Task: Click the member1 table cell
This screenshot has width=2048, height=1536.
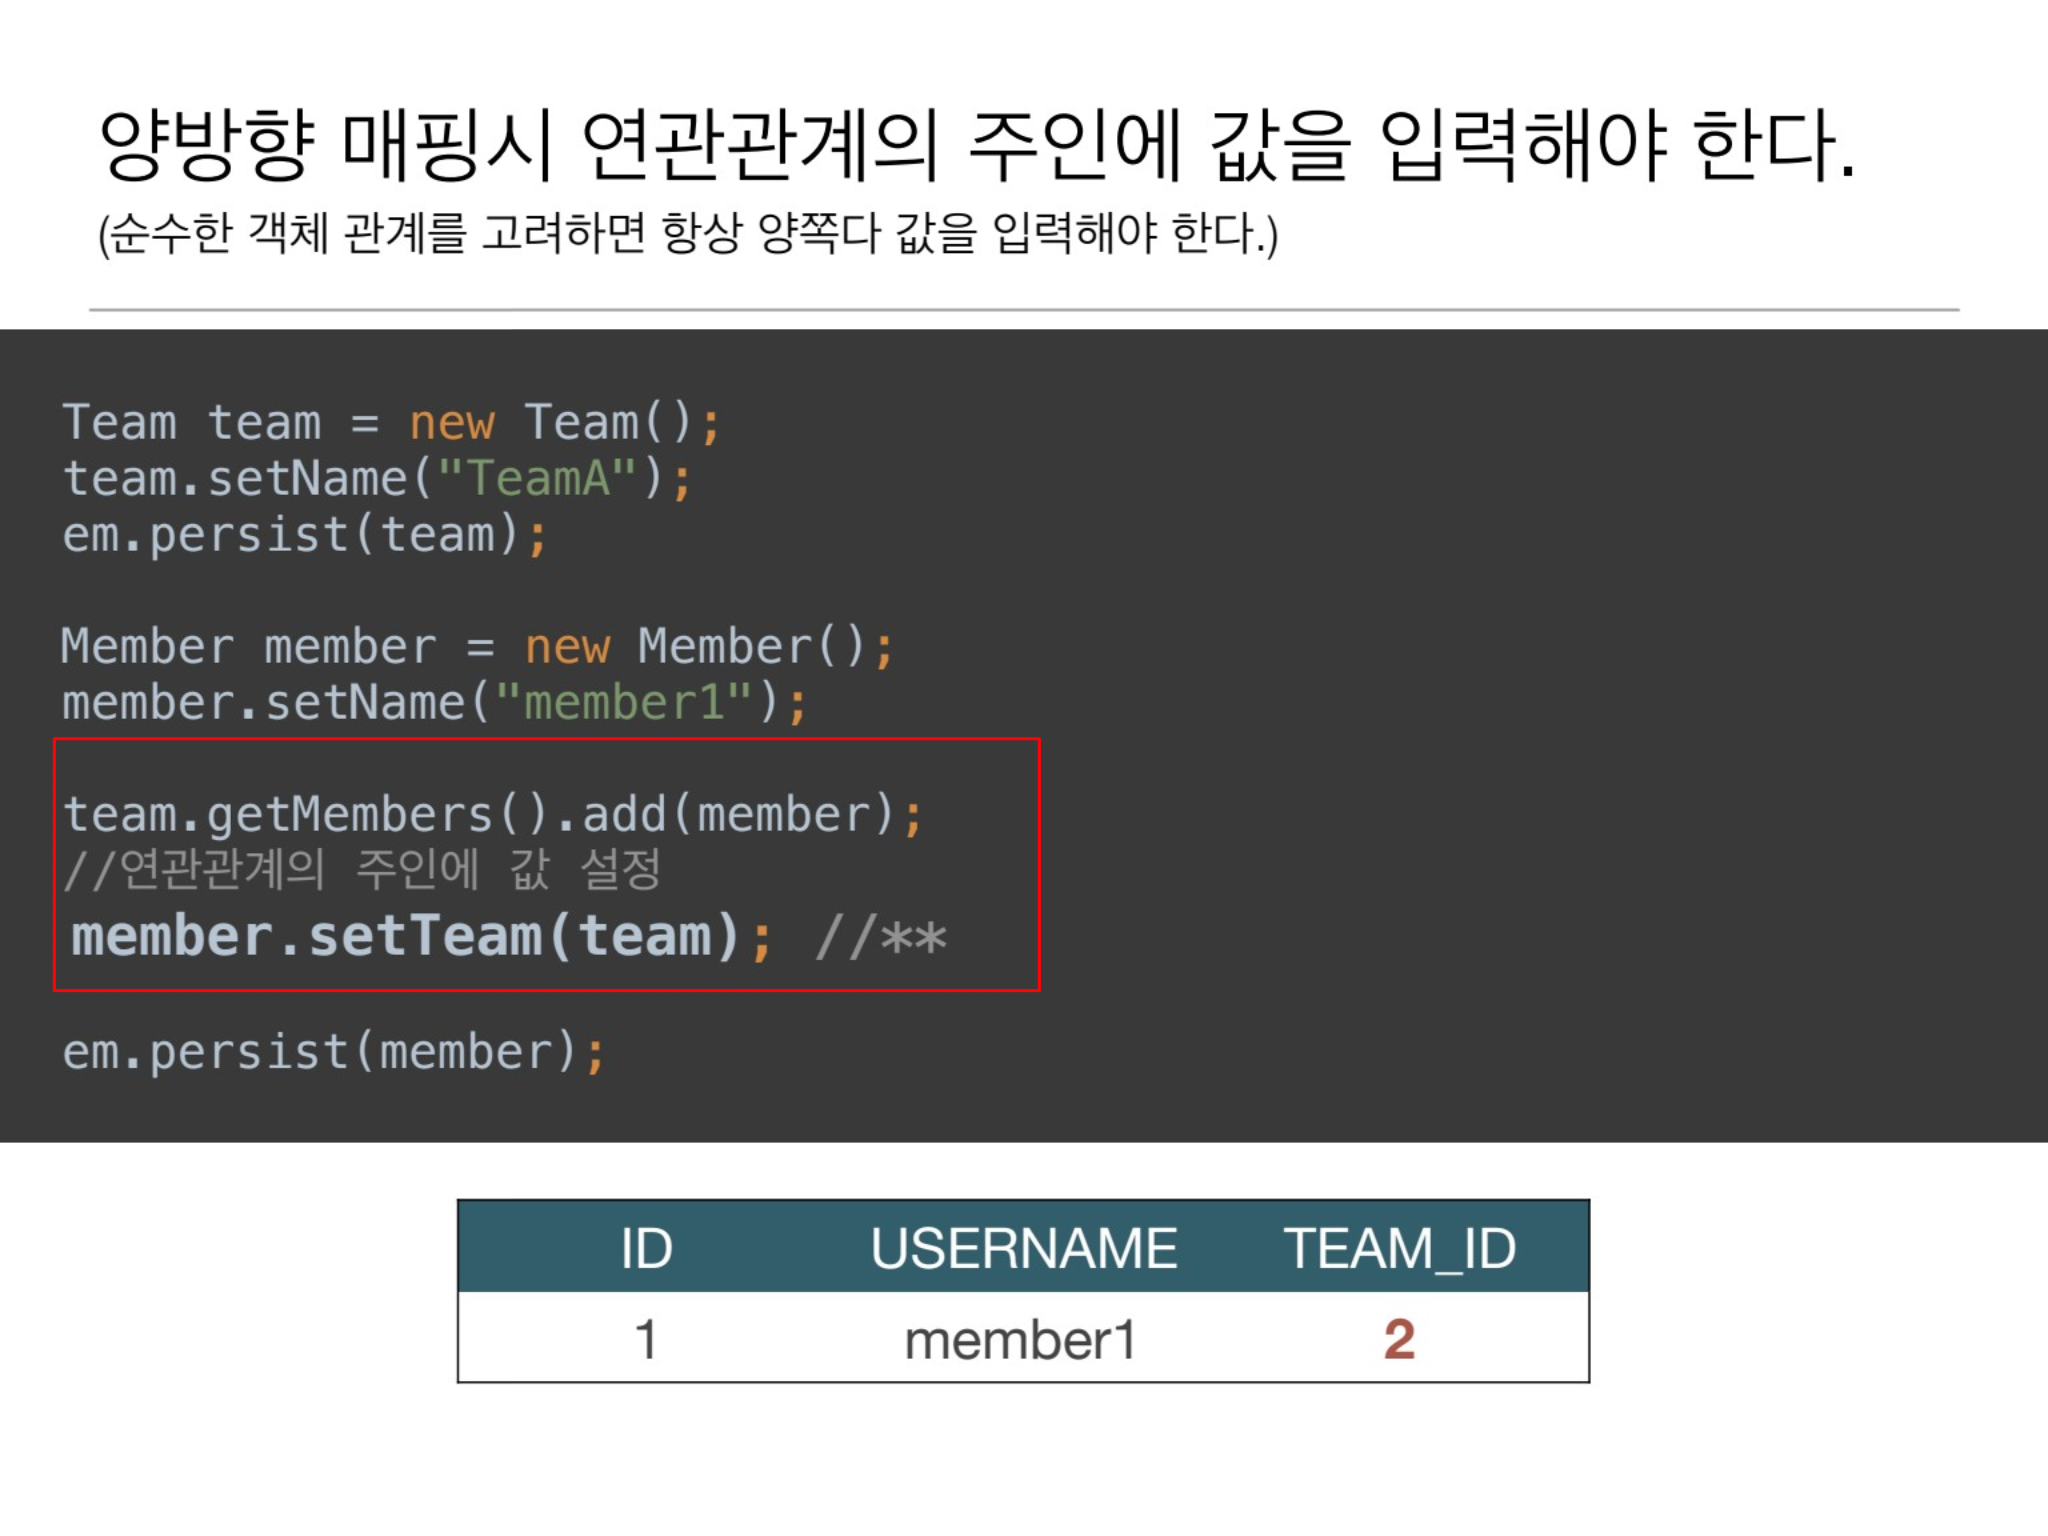Action: click(1020, 1340)
